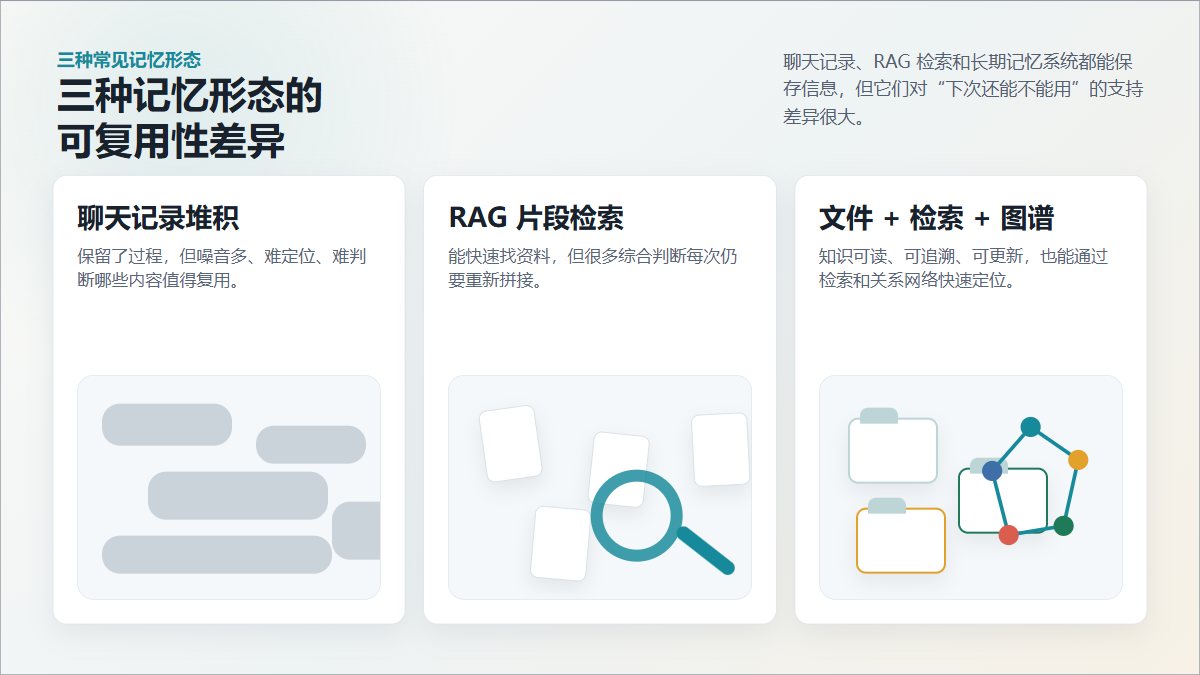Click the title line '可复用性差异'
1200x675 pixels.
click(171, 141)
